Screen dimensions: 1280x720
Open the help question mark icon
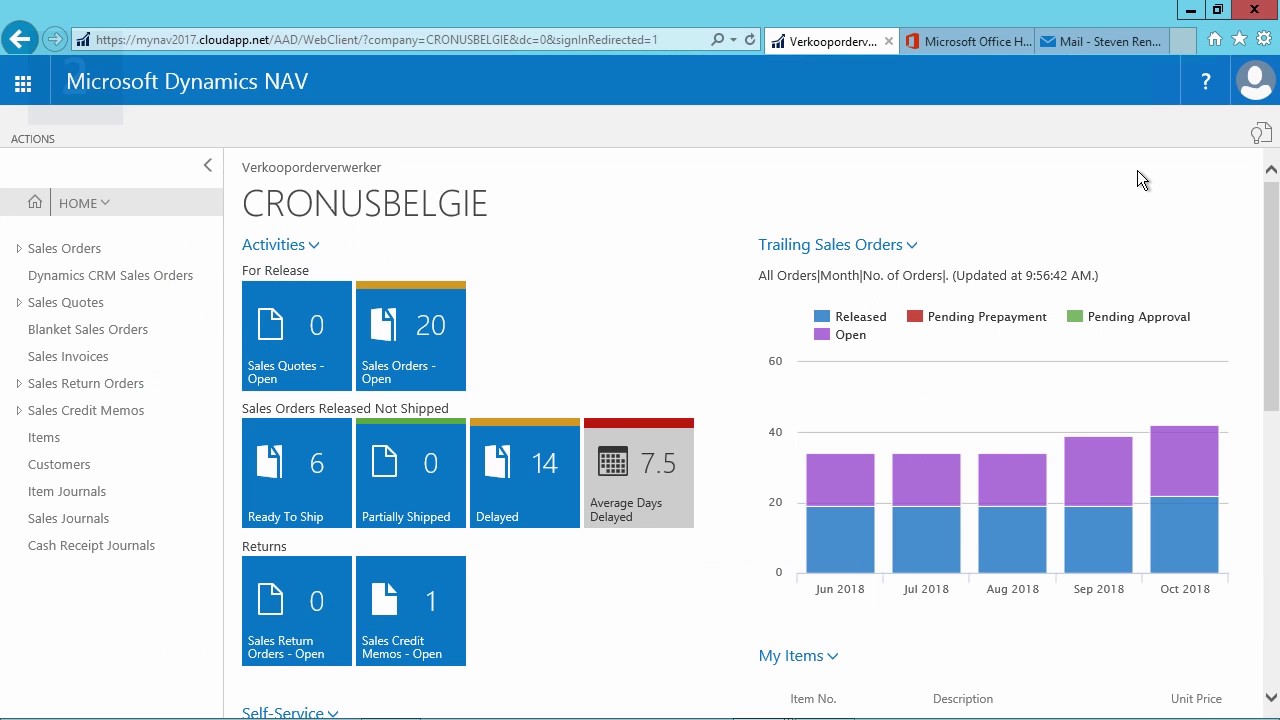(1206, 82)
